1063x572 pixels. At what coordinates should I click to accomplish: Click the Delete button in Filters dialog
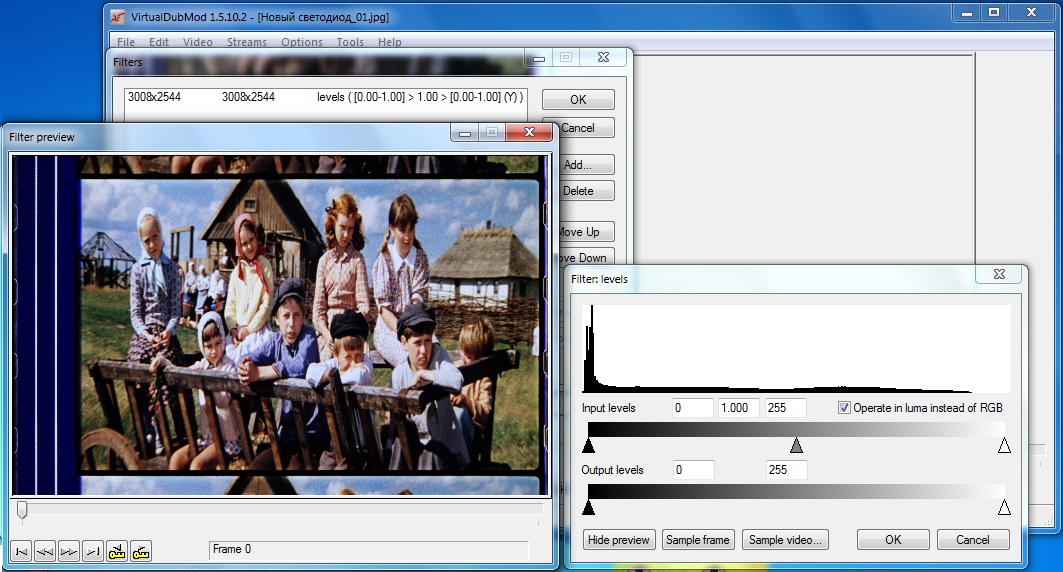coord(578,191)
